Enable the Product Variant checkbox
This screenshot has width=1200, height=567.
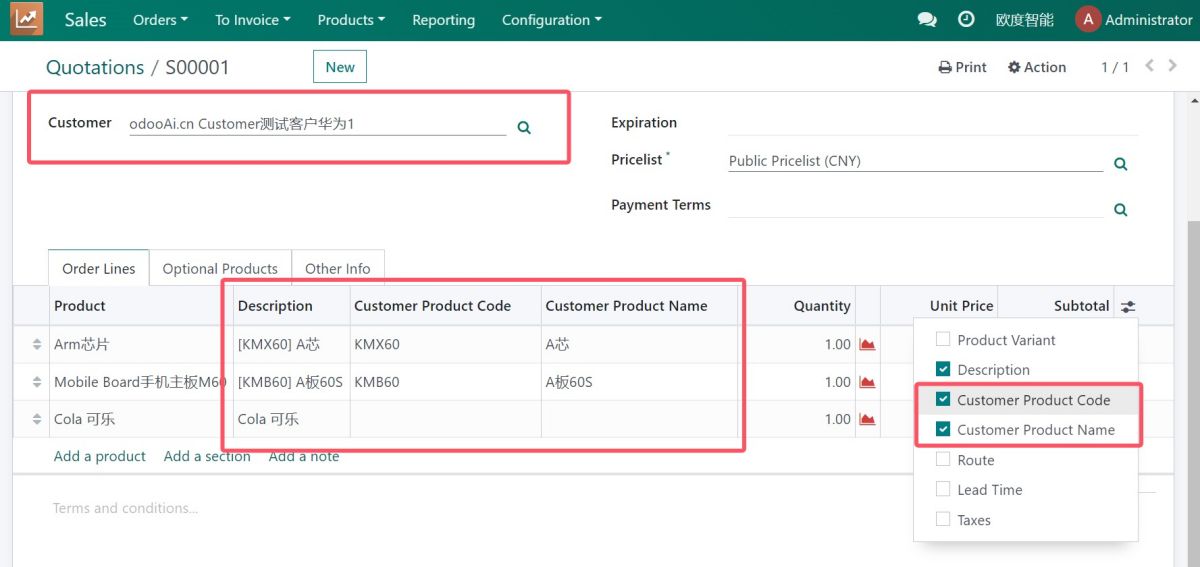point(943,340)
